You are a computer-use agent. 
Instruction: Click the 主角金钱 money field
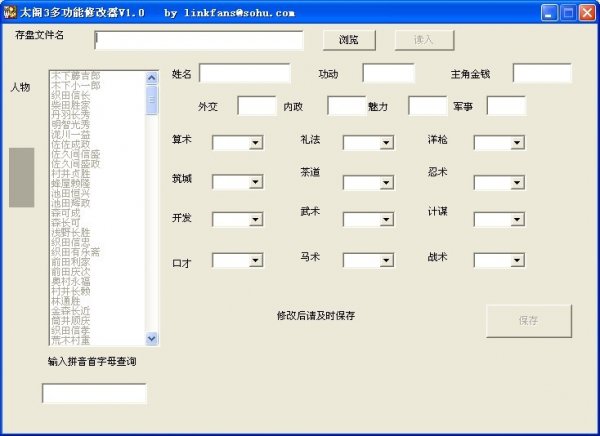[542, 73]
